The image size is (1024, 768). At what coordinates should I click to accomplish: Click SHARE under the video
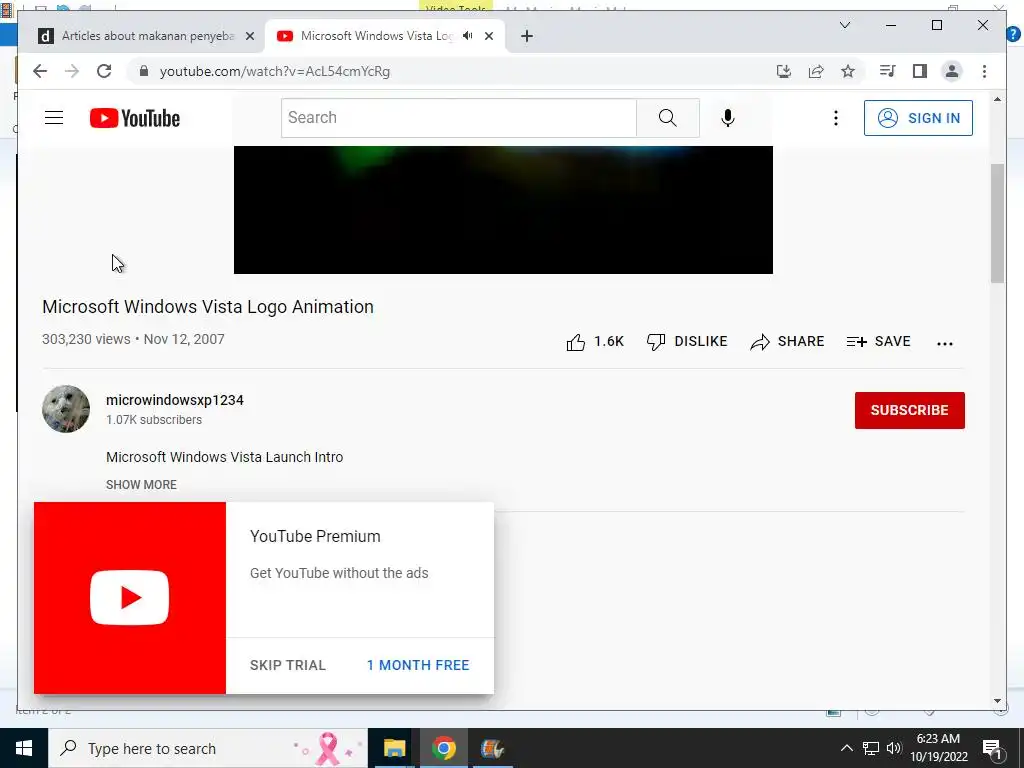pyautogui.click(x=787, y=342)
